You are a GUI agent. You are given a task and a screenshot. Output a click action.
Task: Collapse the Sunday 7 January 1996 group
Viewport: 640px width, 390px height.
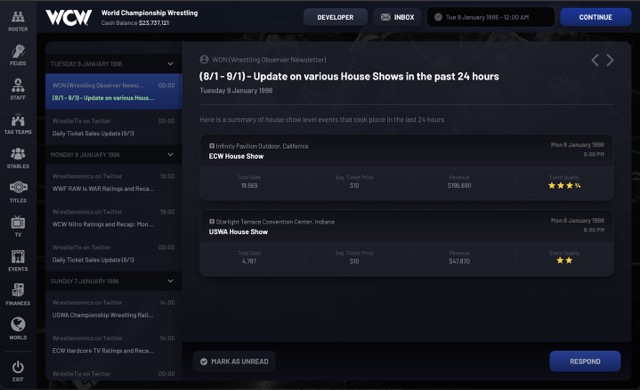(x=170, y=281)
